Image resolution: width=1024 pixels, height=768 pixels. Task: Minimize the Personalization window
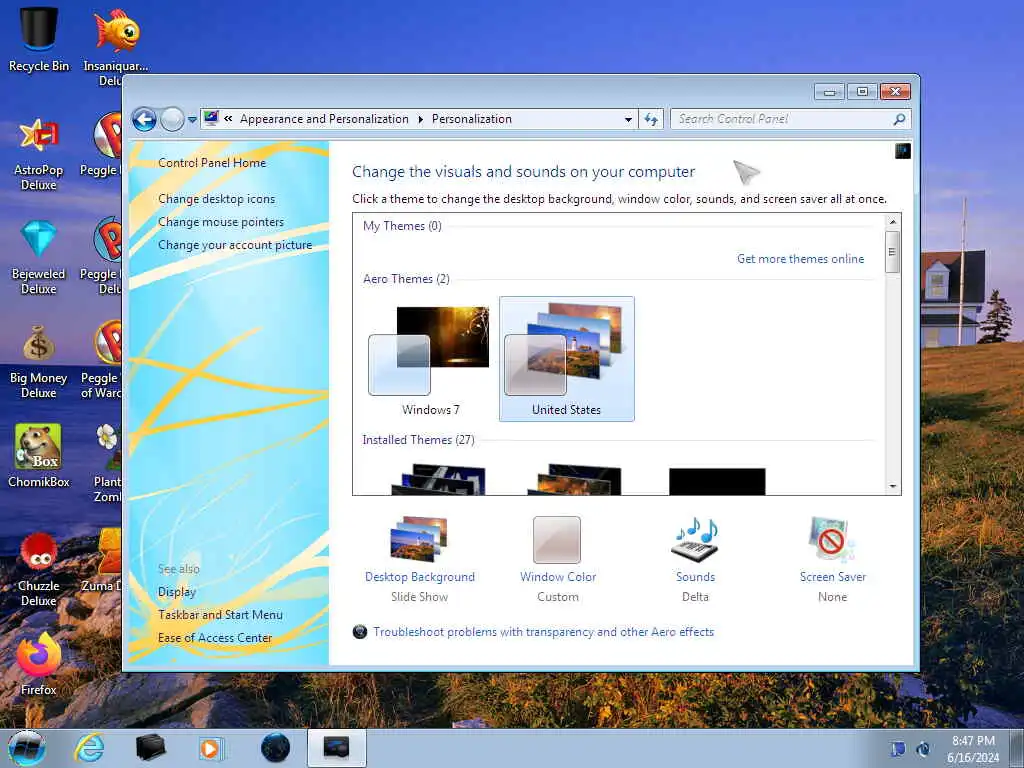(x=829, y=91)
